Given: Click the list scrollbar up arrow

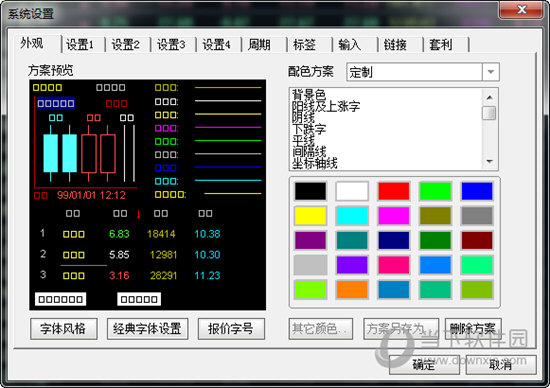Looking at the screenshot, I should pyautogui.click(x=490, y=97).
